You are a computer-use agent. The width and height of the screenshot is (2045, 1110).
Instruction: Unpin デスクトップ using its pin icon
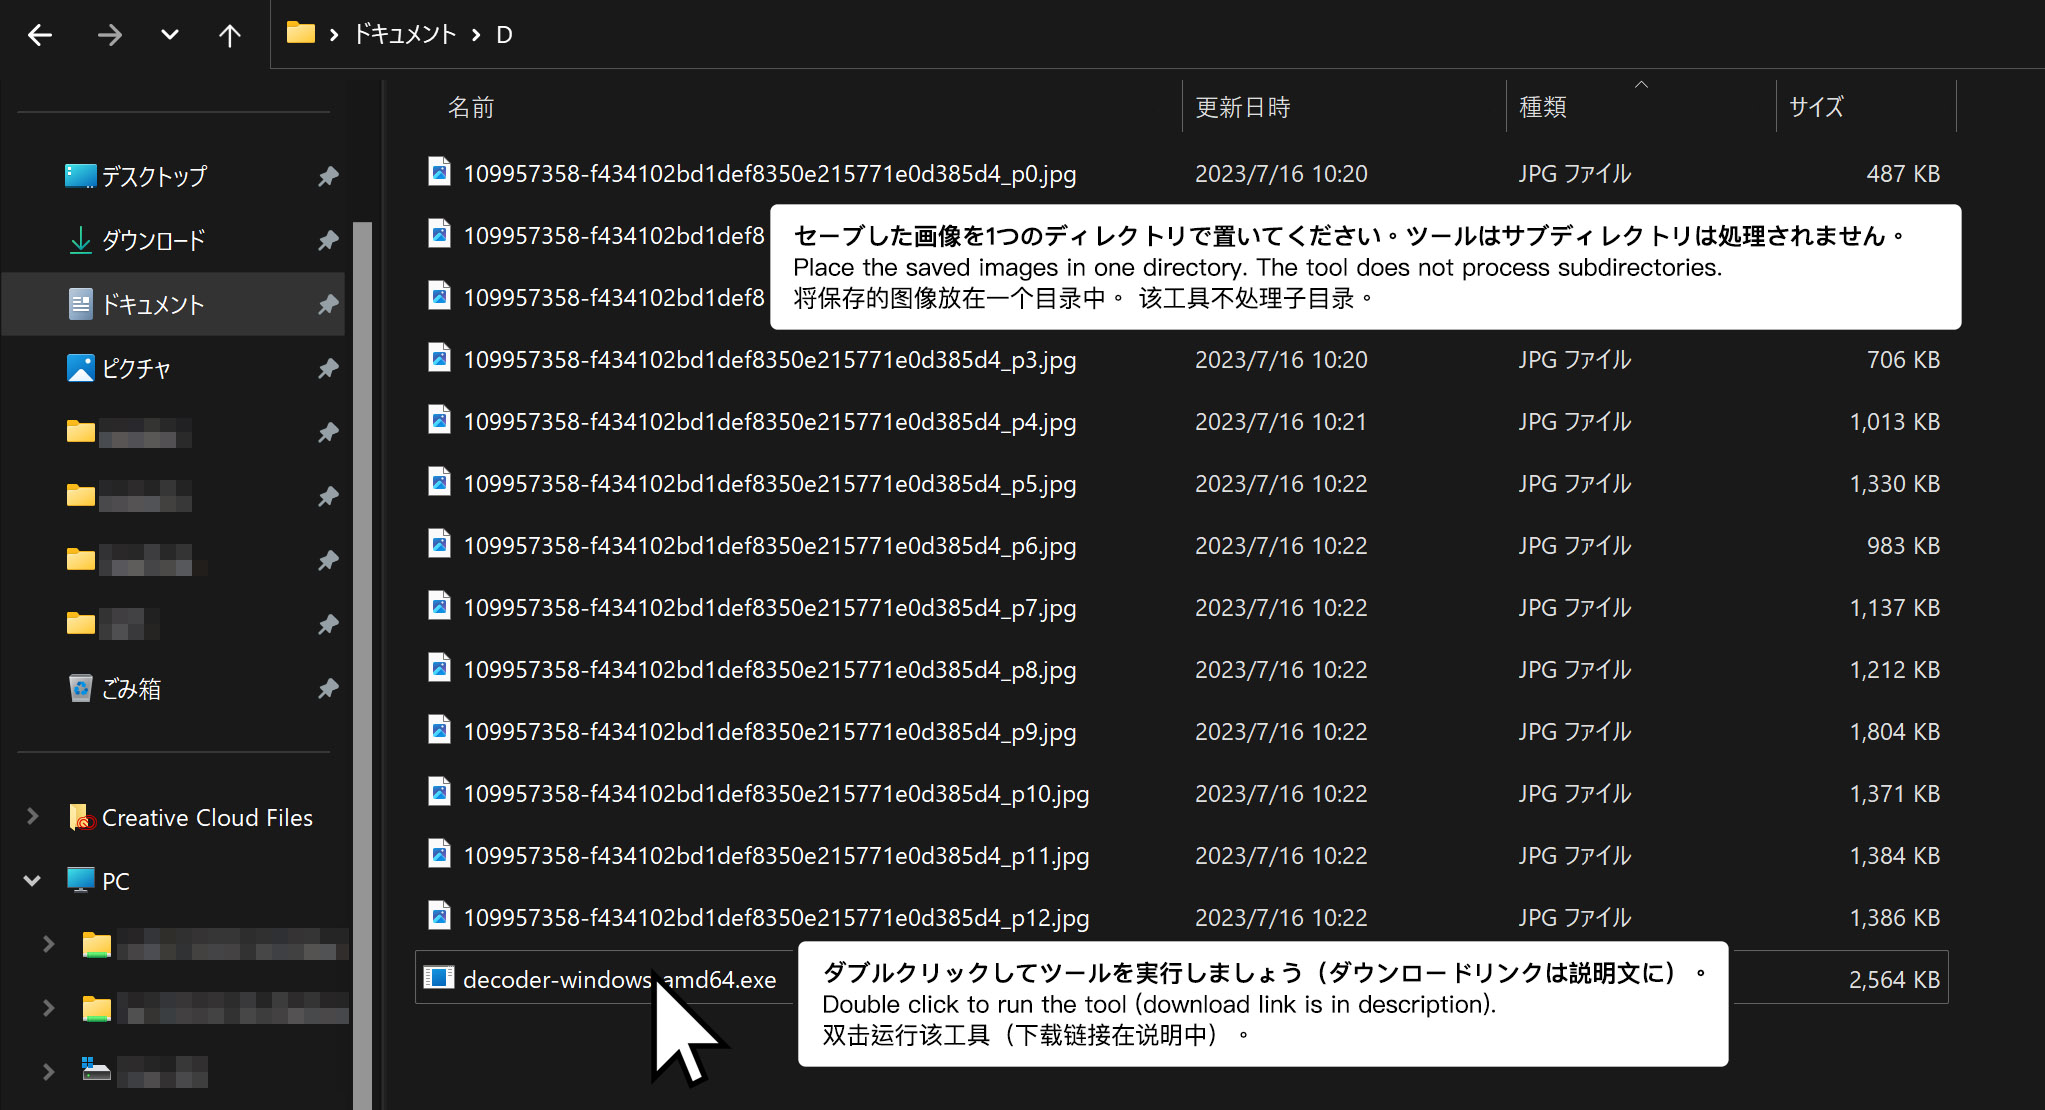click(x=328, y=176)
